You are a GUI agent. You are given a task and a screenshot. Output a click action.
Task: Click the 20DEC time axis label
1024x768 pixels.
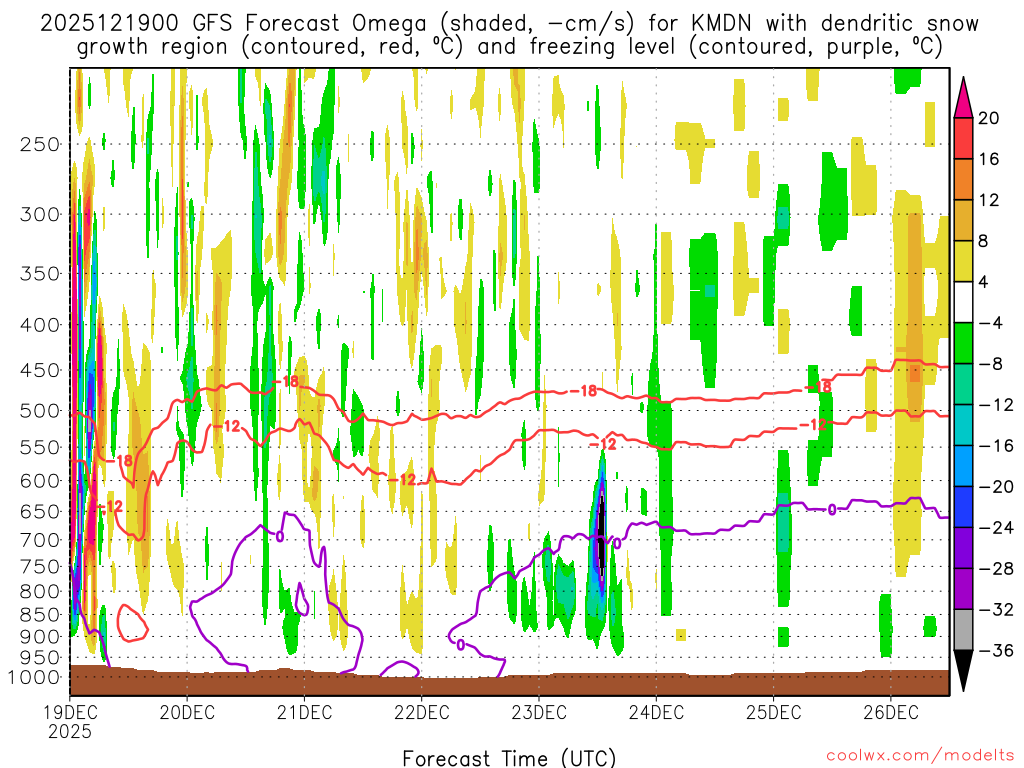pyautogui.click(x=187, y=712)
